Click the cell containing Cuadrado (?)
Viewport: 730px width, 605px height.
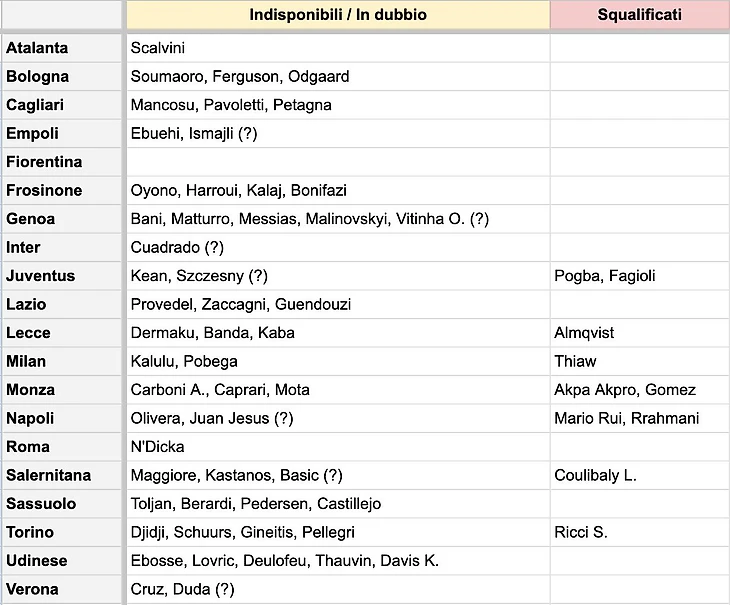(338, 247)
